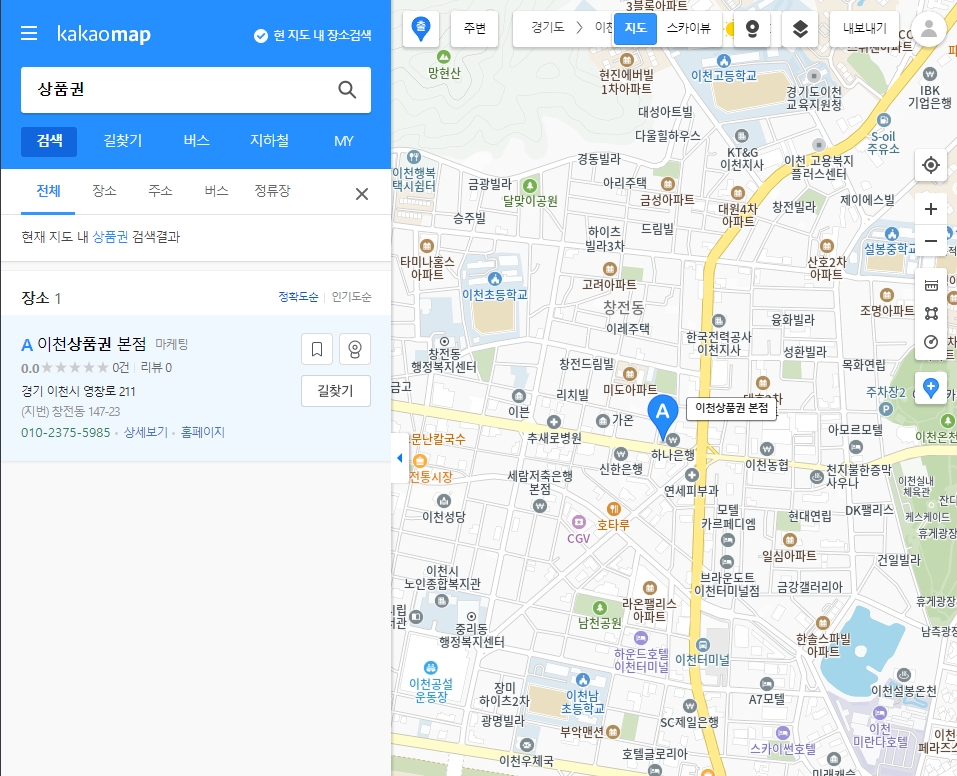Switch map to 지도 view
Viewport: 957px width, 776px height.
point(635,28)
